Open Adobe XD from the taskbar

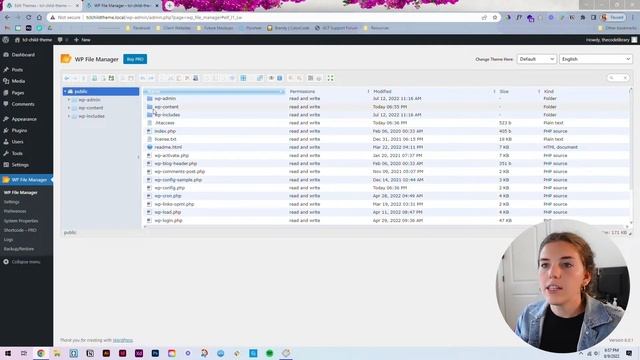pyautogui.click(x=139, y=353)
